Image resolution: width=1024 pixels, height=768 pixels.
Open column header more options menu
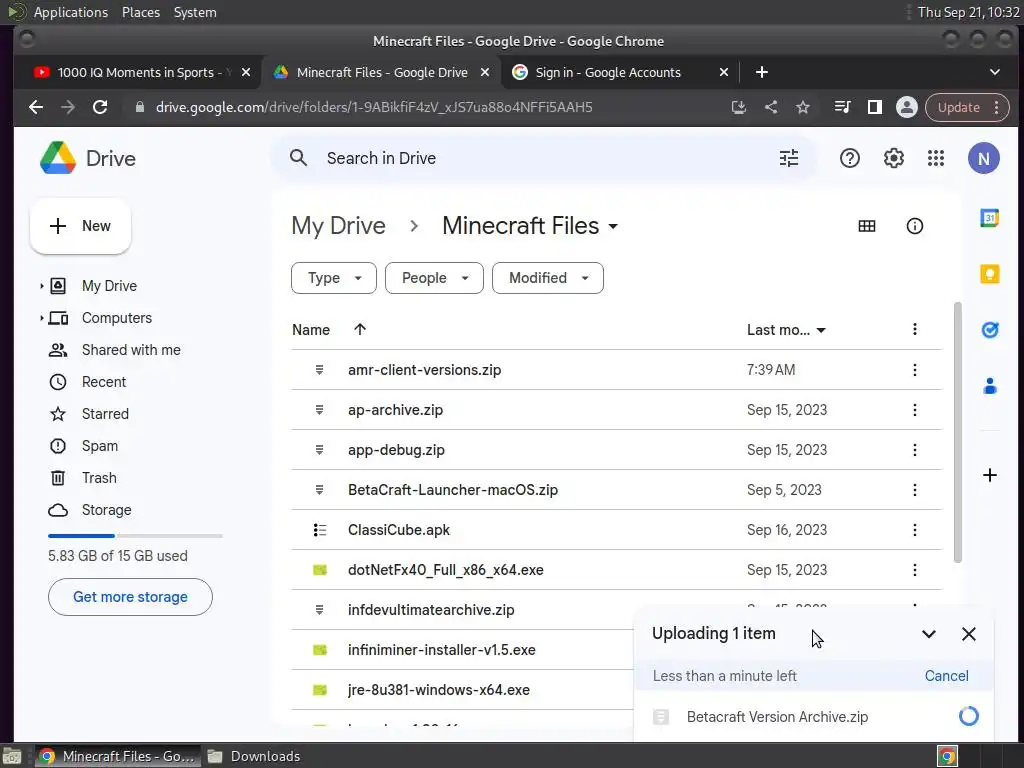tap(914, 329)
